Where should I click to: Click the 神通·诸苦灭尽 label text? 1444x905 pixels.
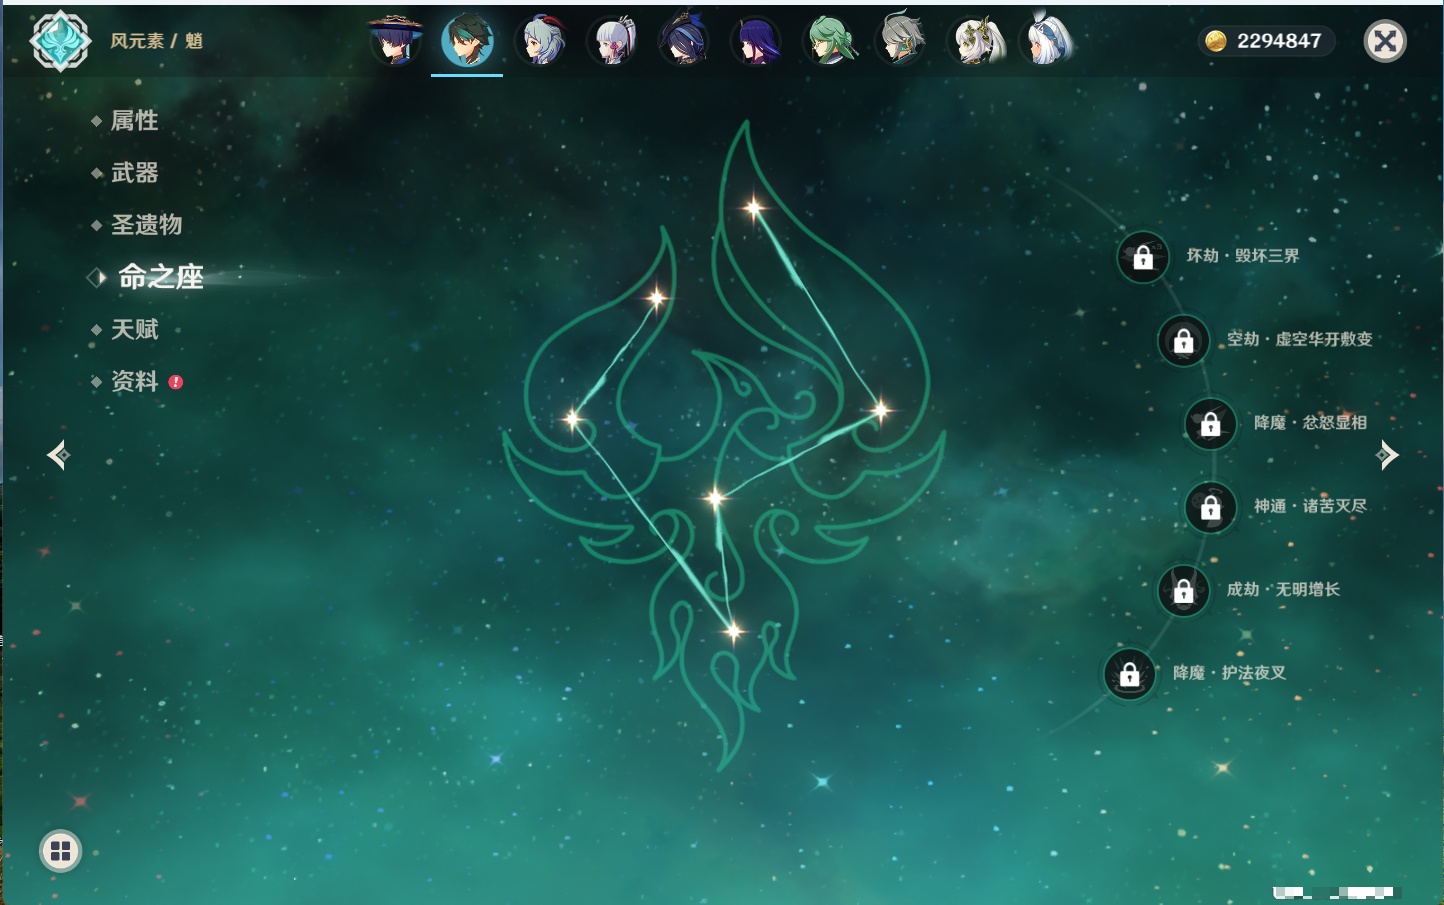click(x=1310, y=506)
